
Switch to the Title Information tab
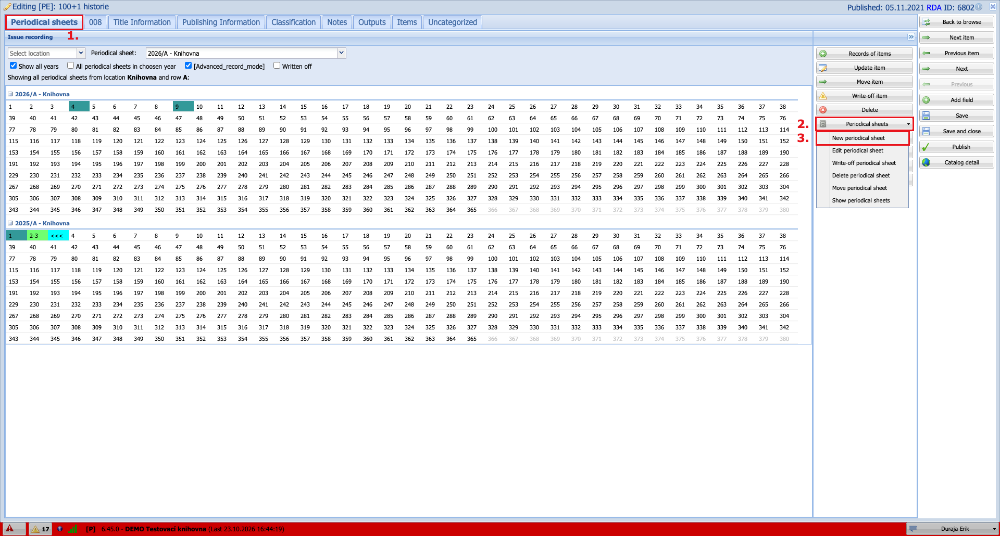pyautogui.click(x=142, y=22)
